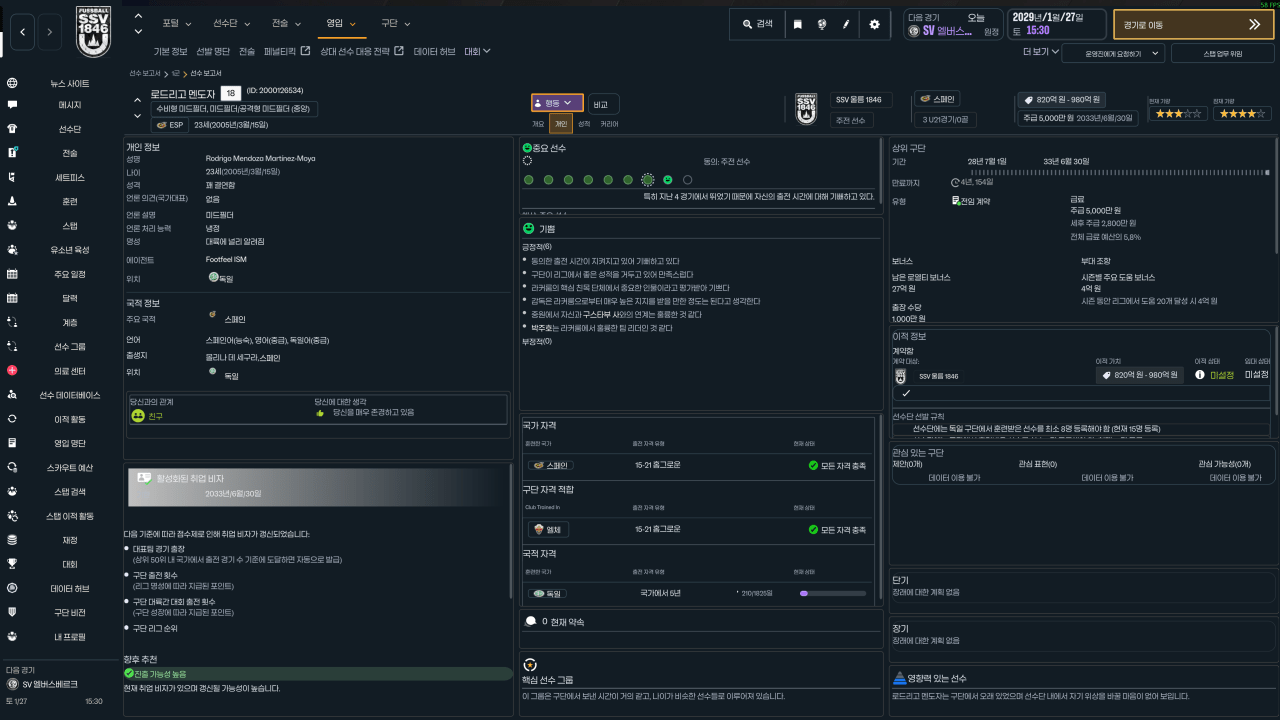1280x720 pixels.
Task: Switch to the 개요 tab
Action: [x=538, y=124]
